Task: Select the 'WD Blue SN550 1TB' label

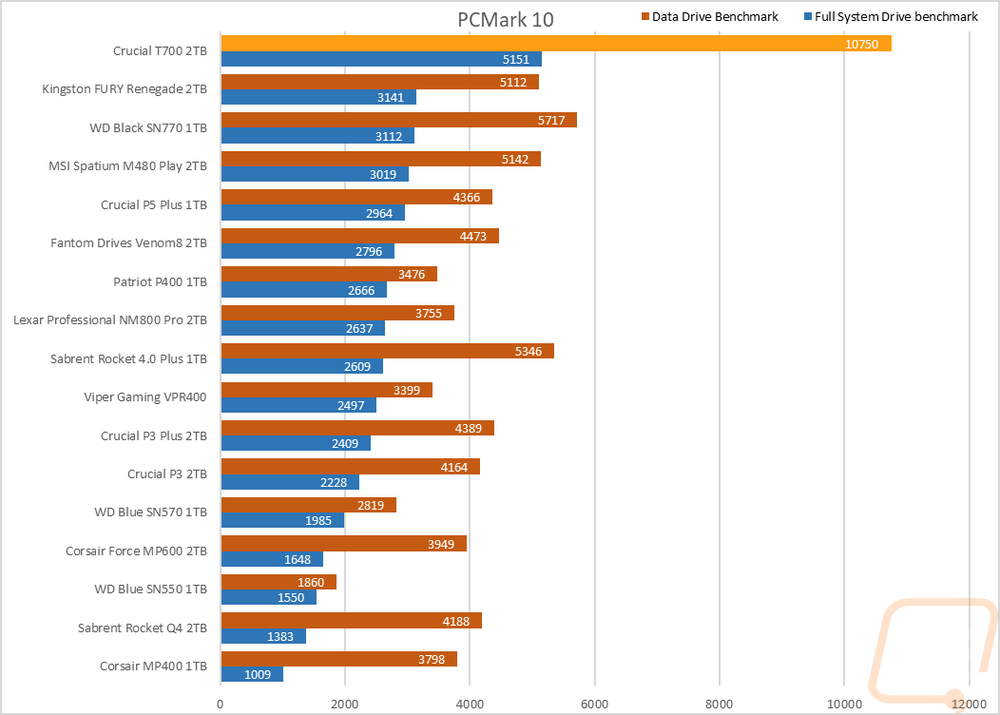Action: point(151,589)
